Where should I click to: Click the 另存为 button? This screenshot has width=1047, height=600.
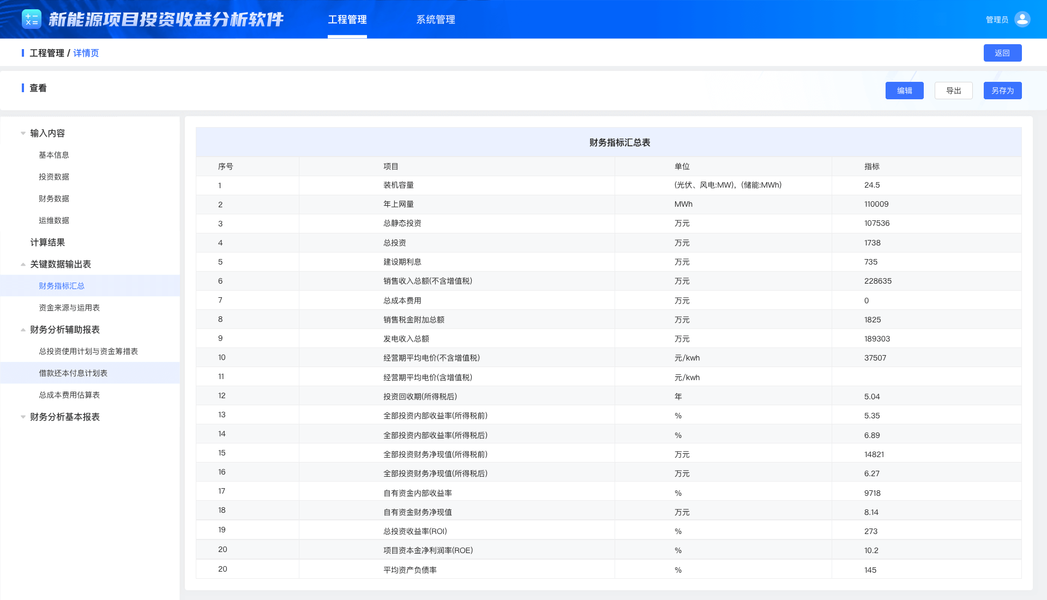click(1002, 91)
